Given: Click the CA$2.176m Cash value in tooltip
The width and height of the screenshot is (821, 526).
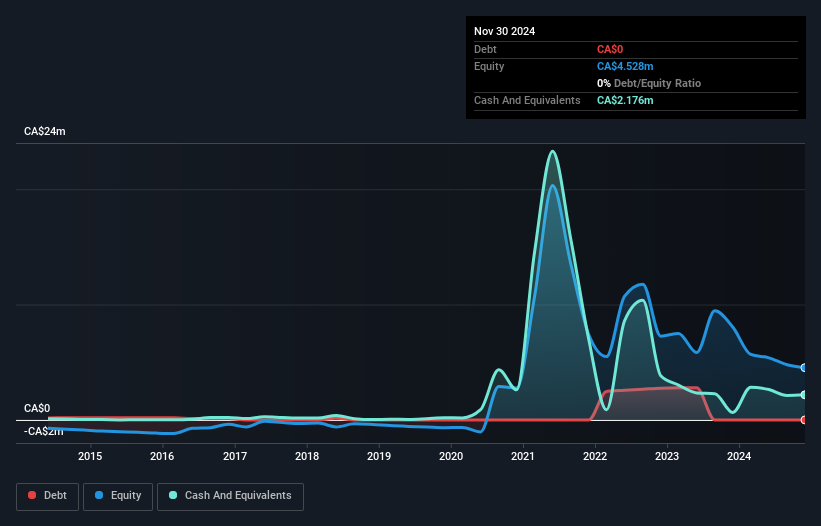Looking at the screenshot, I should point(625,100).
